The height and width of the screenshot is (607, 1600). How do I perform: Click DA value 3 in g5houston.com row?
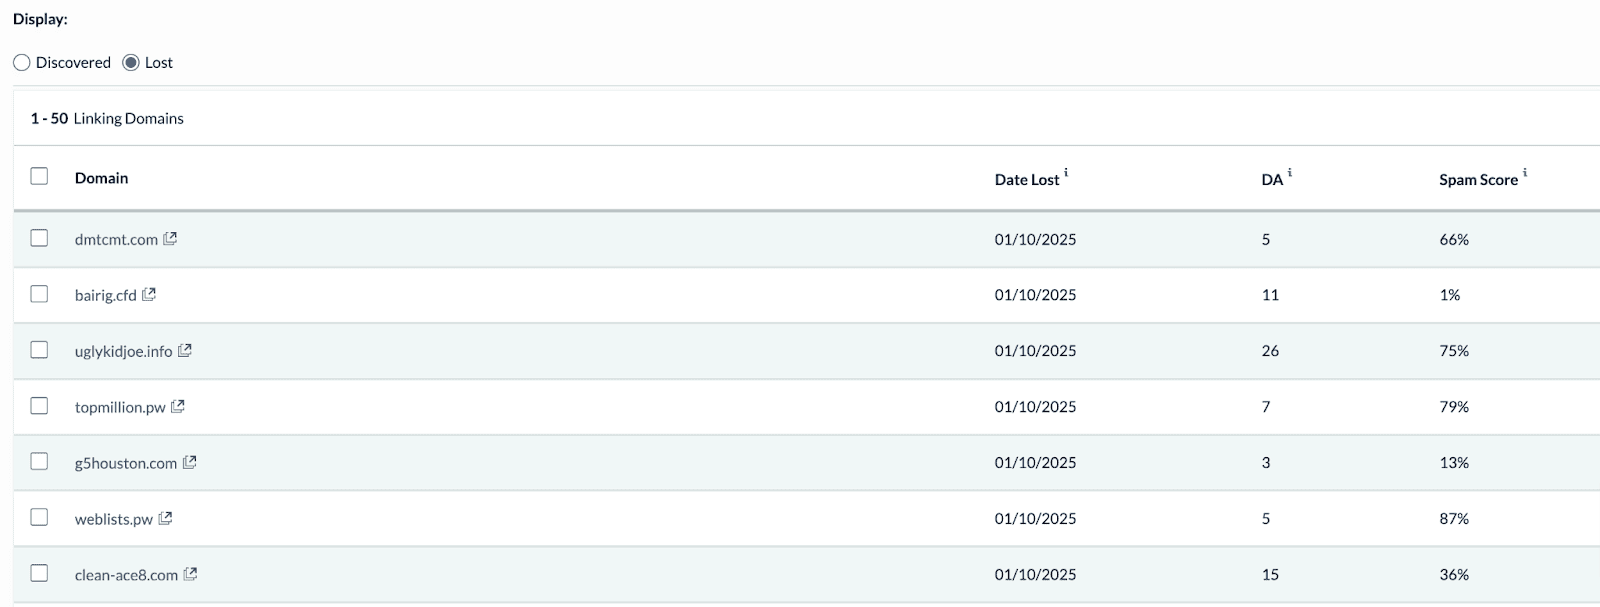click(1266, 464)
